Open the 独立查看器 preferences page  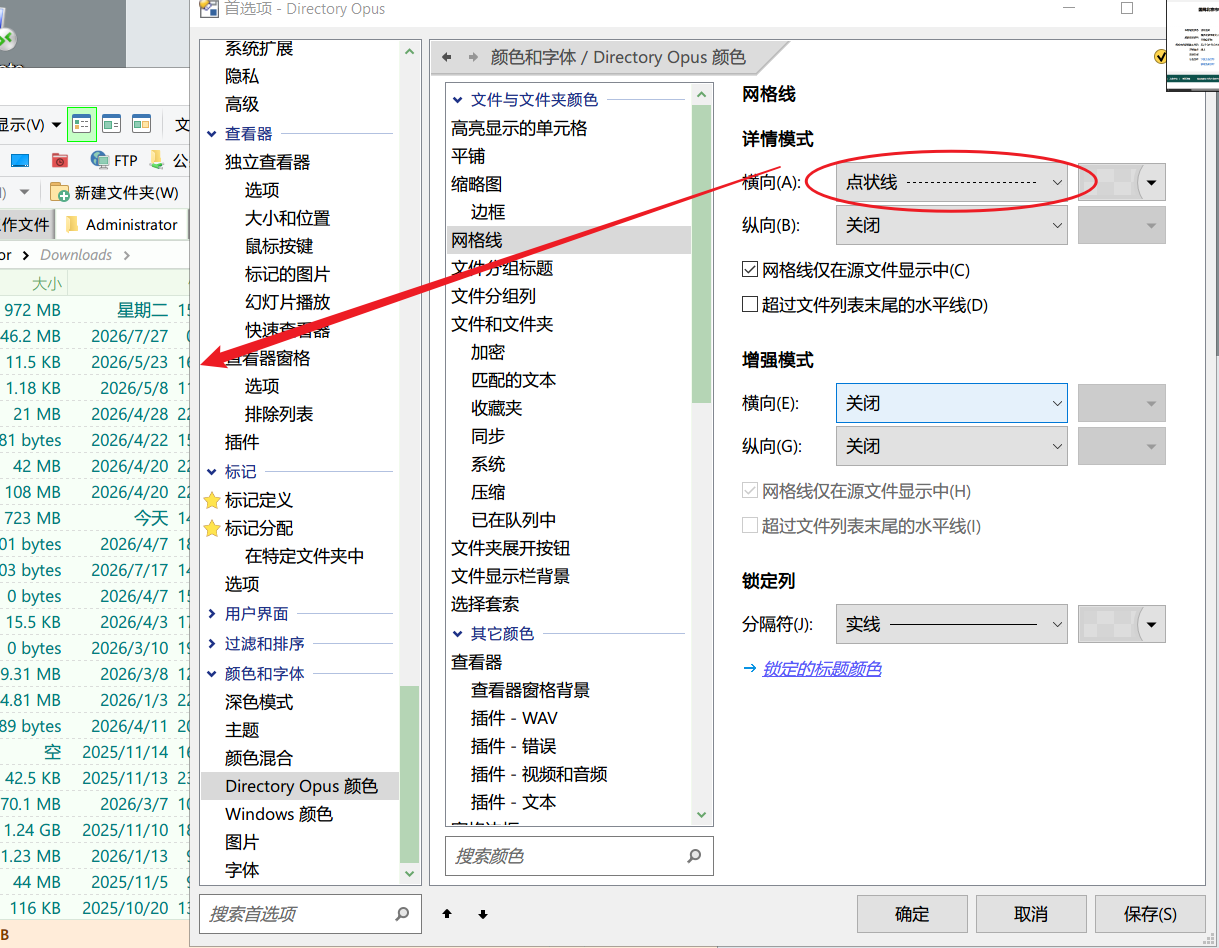pos(268,162)
